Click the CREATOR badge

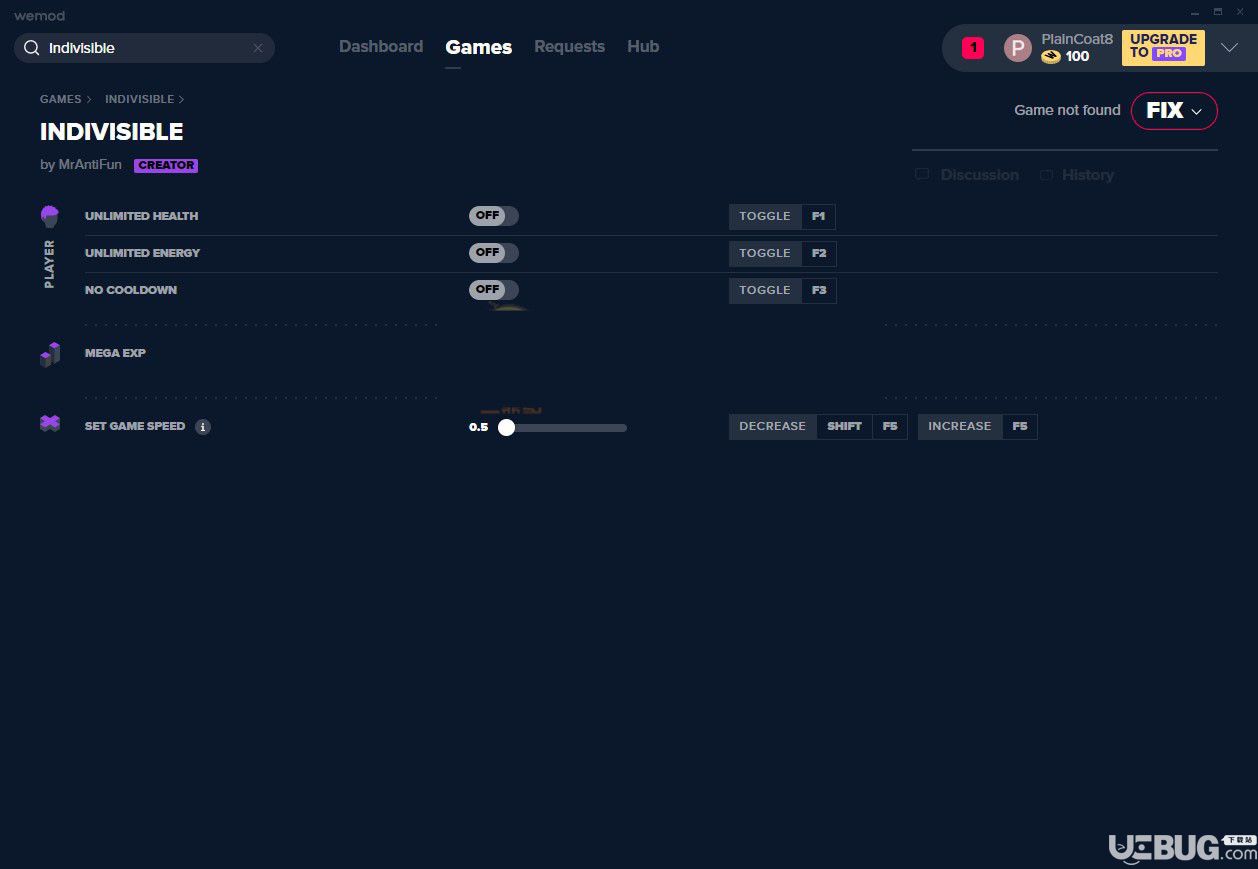166,166
